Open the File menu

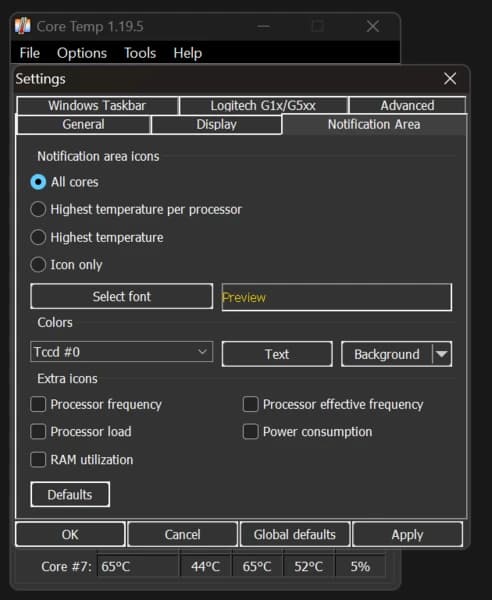(x=29, y=53)
